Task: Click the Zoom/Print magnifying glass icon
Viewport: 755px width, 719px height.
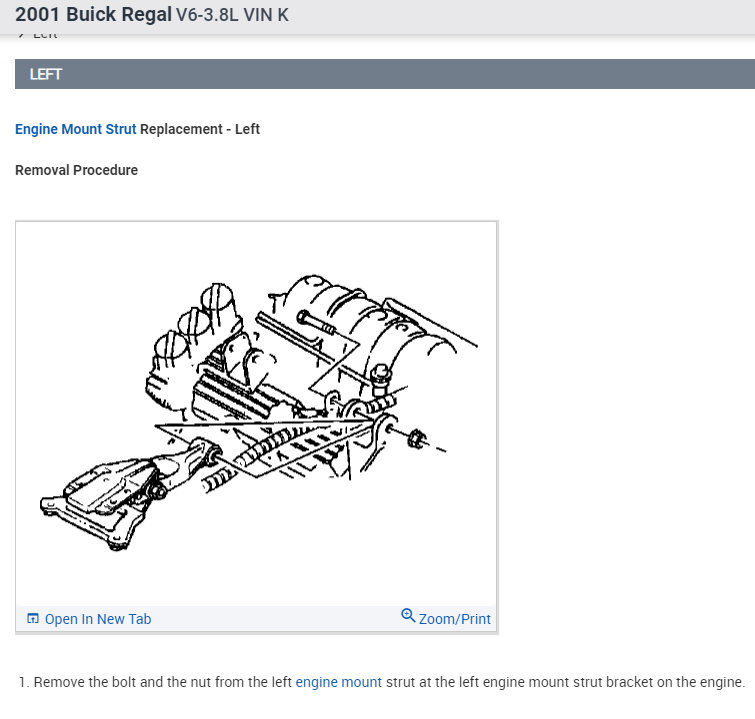Action: point(408,615)
